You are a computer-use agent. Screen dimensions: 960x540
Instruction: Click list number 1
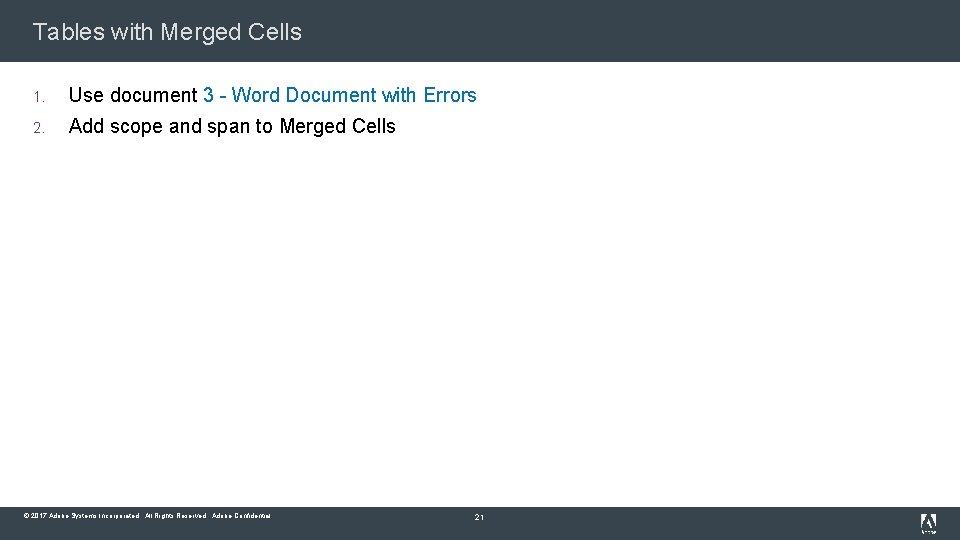(39, 97)
